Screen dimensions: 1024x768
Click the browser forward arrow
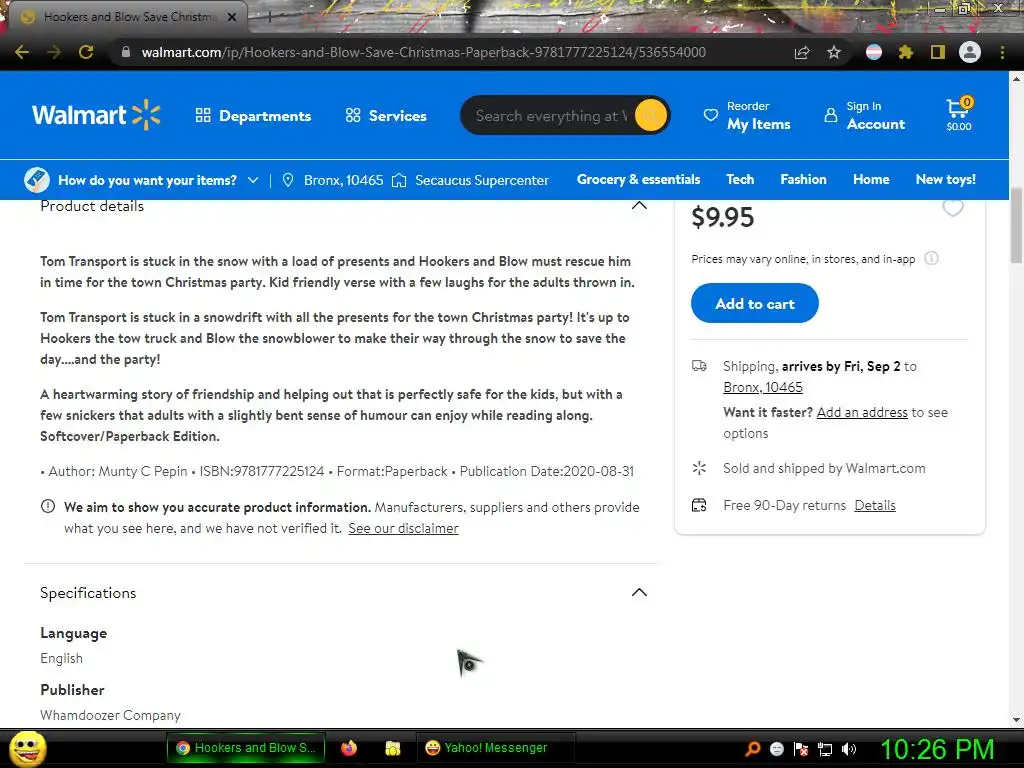click(x=54, y=52)
